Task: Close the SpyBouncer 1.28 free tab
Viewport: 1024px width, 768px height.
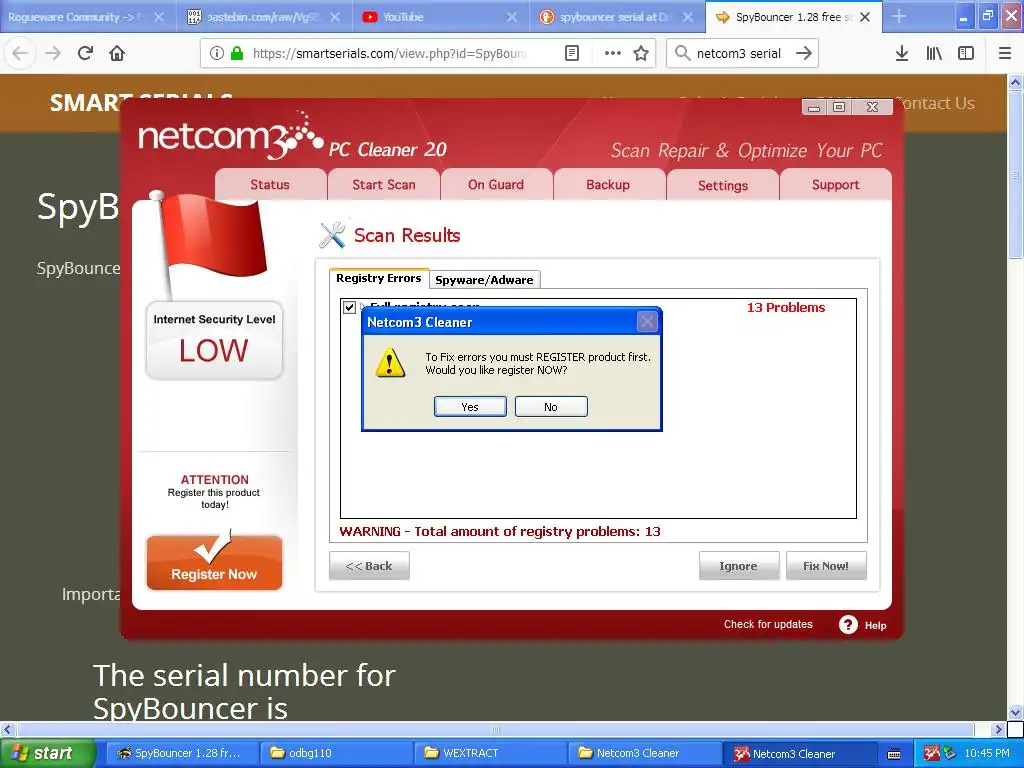Action: 865,17
